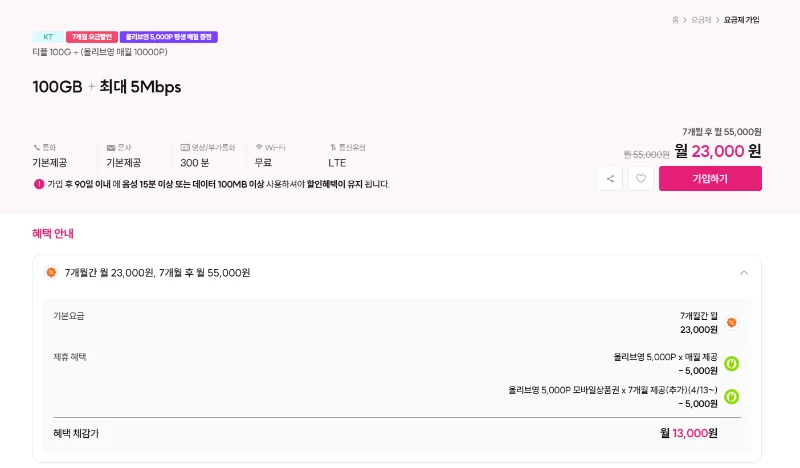Click the LTE value
The image size is (800, 468).
click(x=337, y=163)
